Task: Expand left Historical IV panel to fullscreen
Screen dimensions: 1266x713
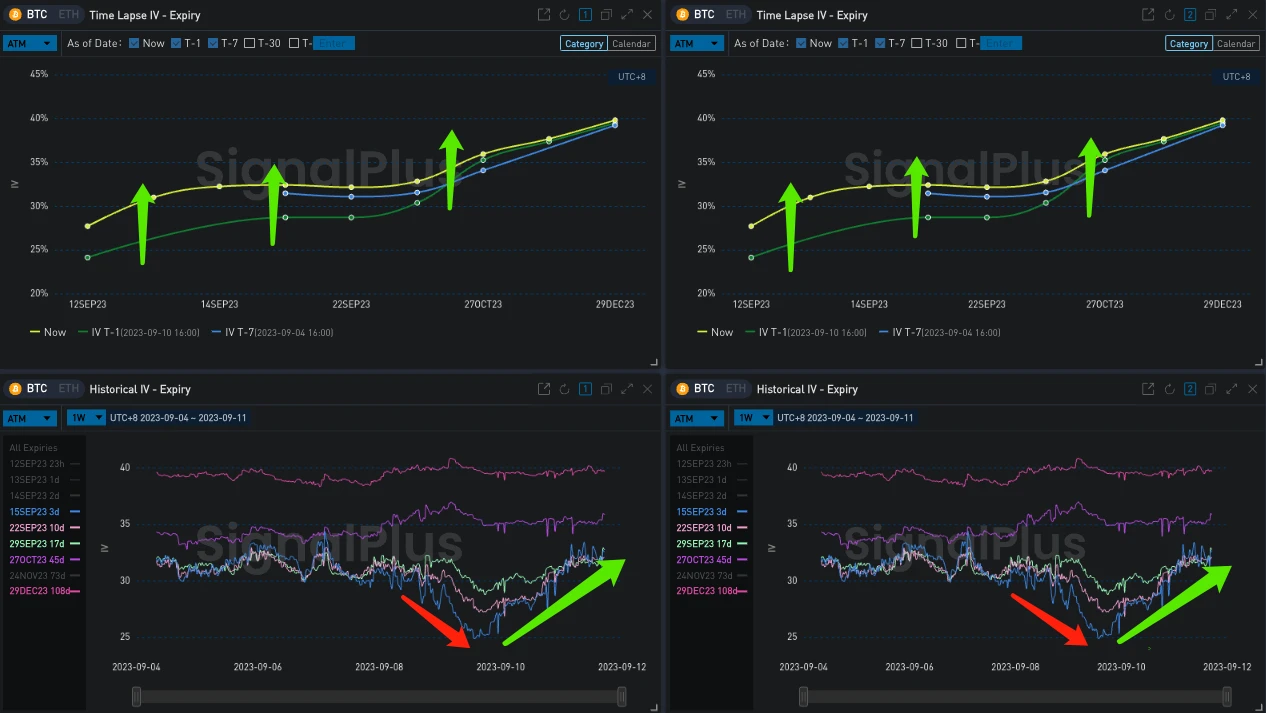Action: point(627,389)
